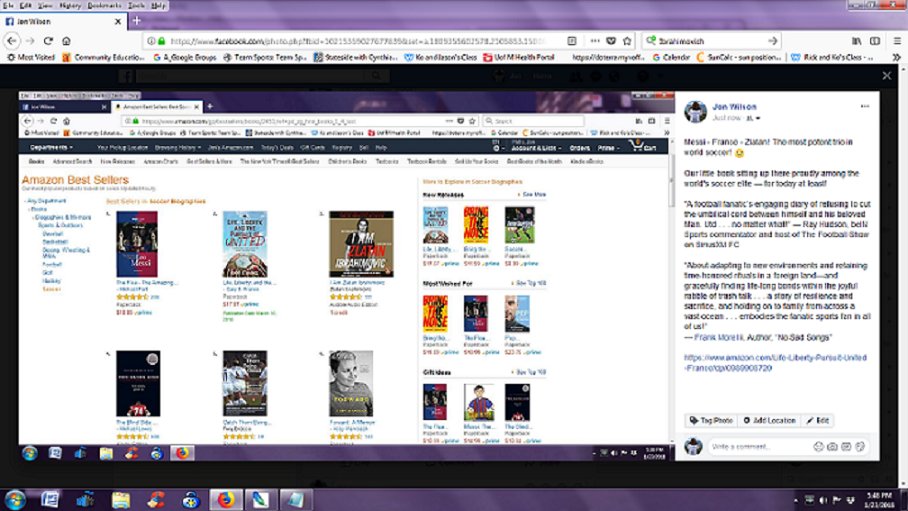Reload the Facebook page

click(48, 41)
